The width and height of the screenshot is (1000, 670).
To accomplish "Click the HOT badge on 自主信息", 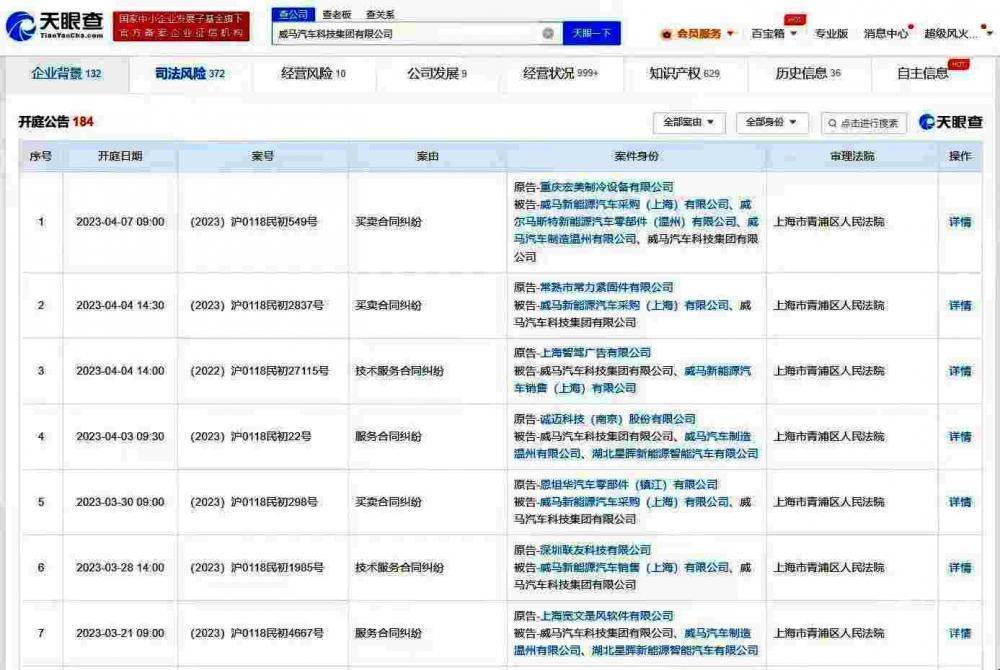I will (958, 64).
